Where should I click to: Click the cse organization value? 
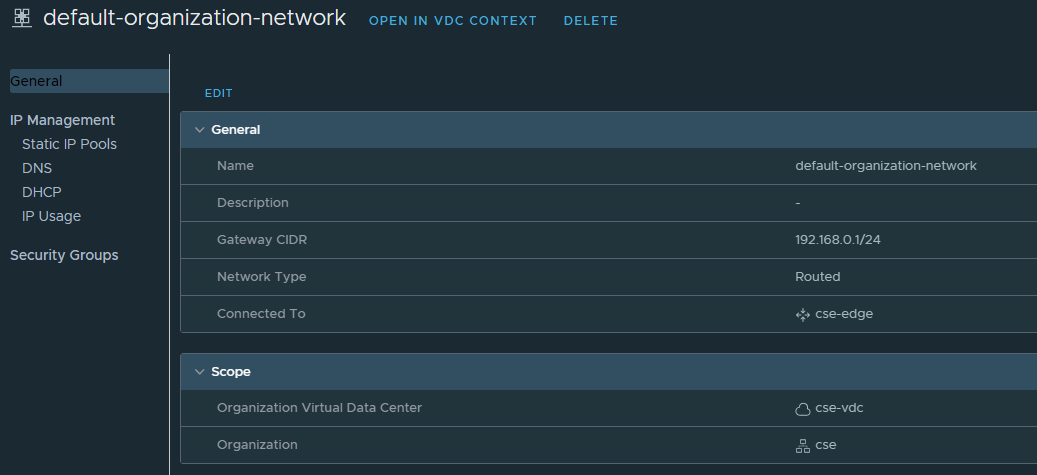point(826,445)
